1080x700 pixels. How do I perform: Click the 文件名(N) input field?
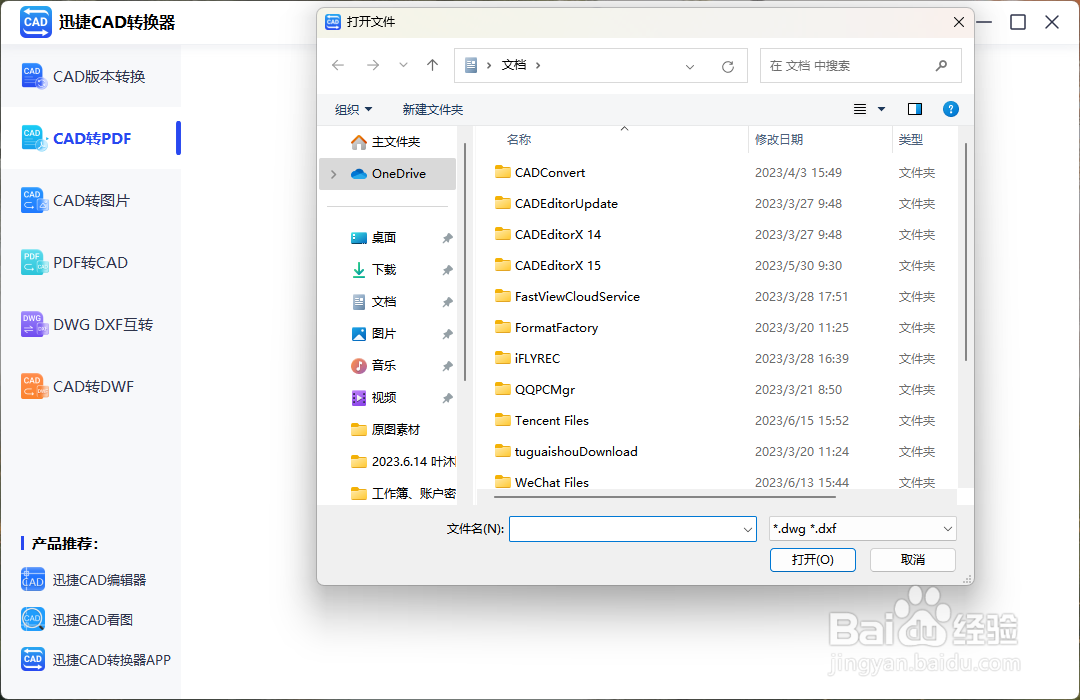[x=633, y=529]
